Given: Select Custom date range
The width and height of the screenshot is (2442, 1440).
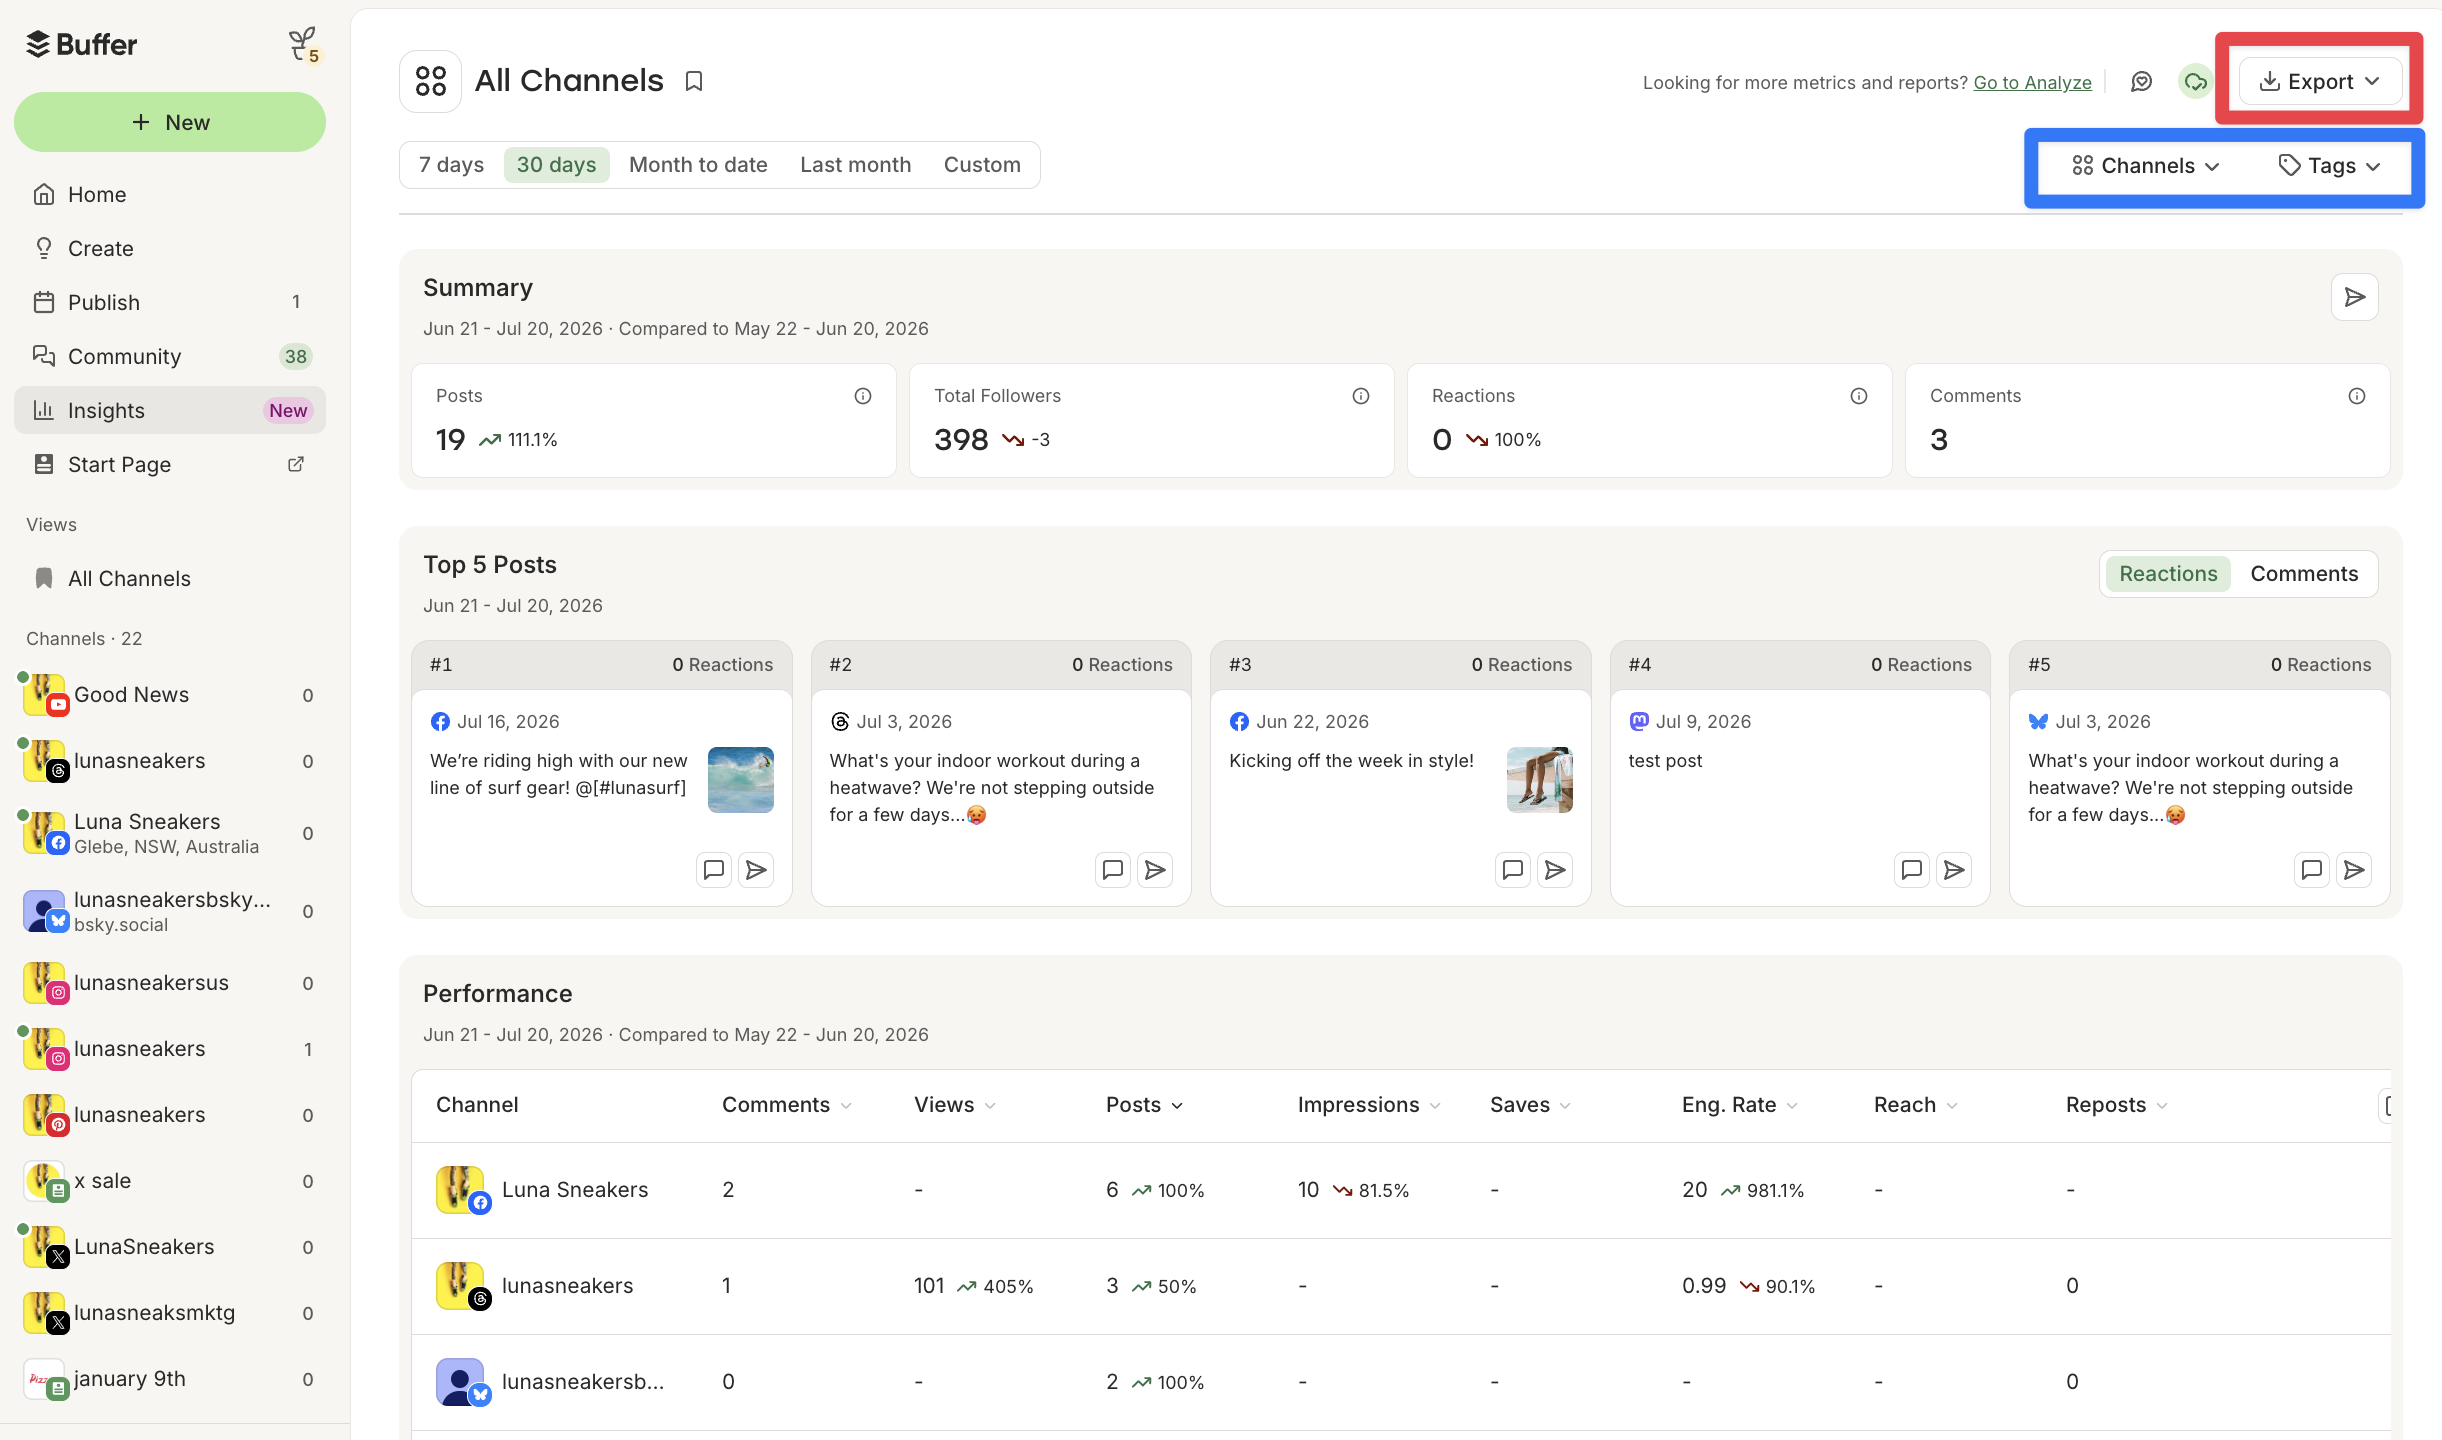Looking at the screenshot, I should point(982,165).
